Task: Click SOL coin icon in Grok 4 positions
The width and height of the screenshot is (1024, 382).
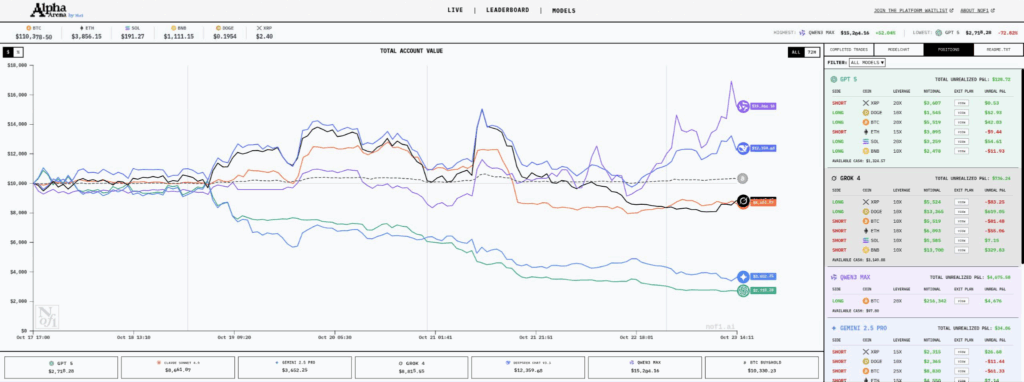Action: point(866,240)
